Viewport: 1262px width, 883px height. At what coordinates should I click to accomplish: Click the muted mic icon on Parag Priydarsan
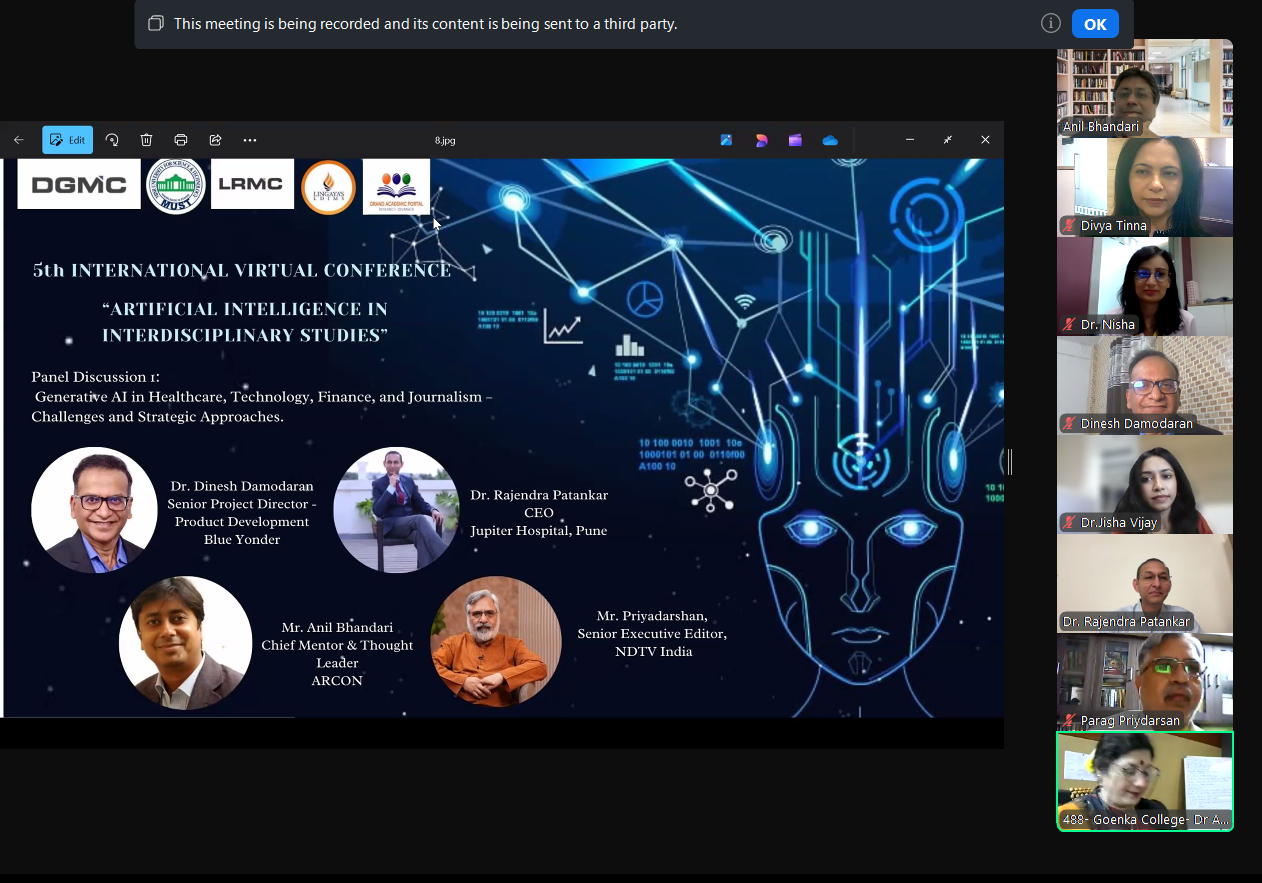1069,721
